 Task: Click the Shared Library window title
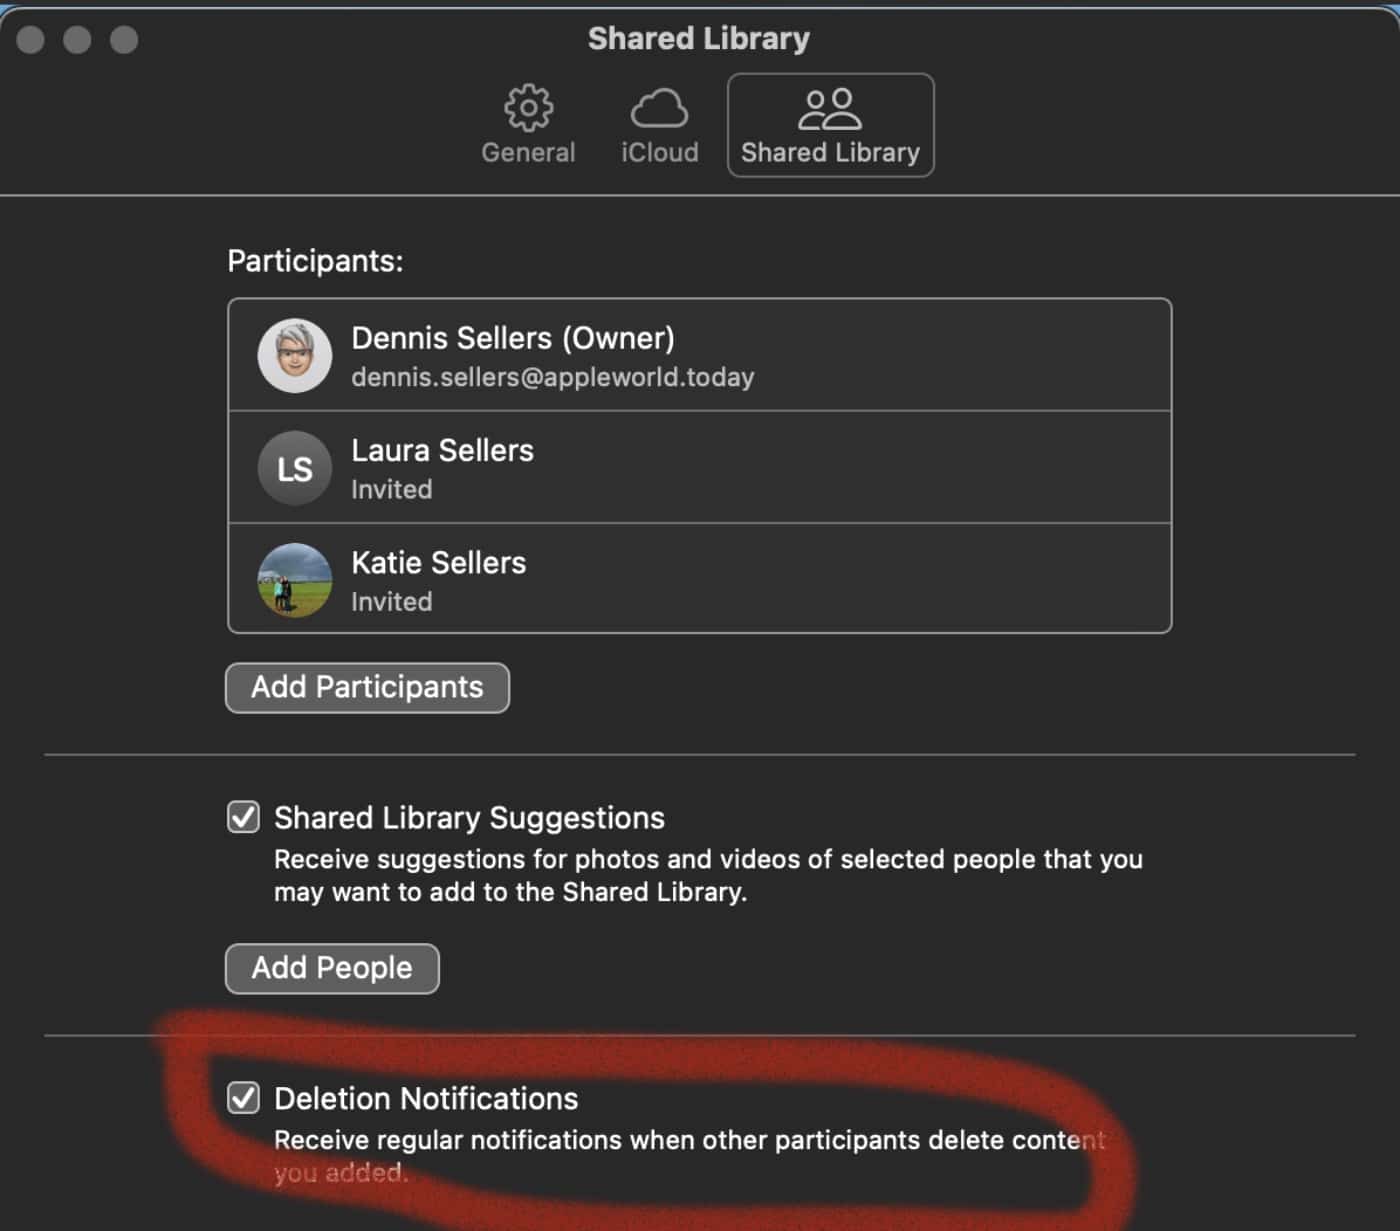(698, 38)
